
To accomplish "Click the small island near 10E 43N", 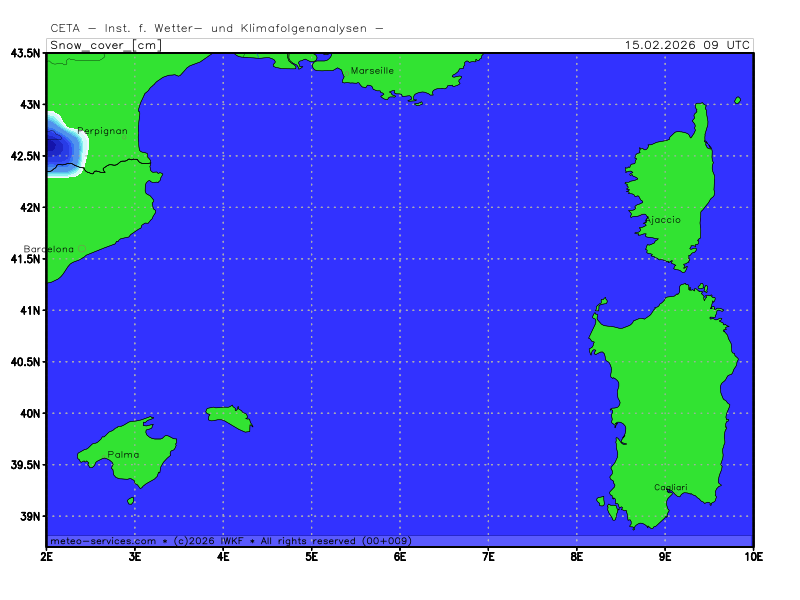I will (x=738, y=100).
